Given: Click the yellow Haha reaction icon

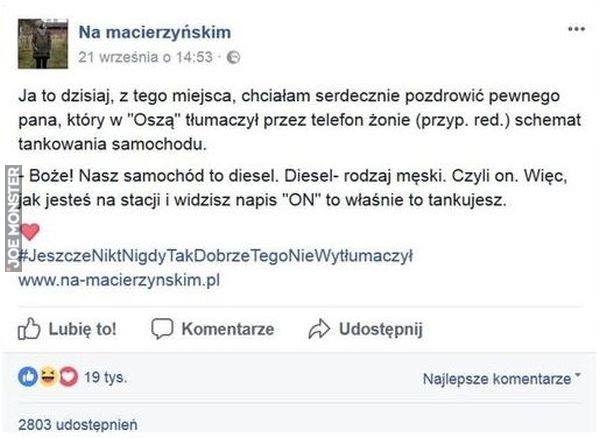Looking at the screenshot, I should (48, 377).
